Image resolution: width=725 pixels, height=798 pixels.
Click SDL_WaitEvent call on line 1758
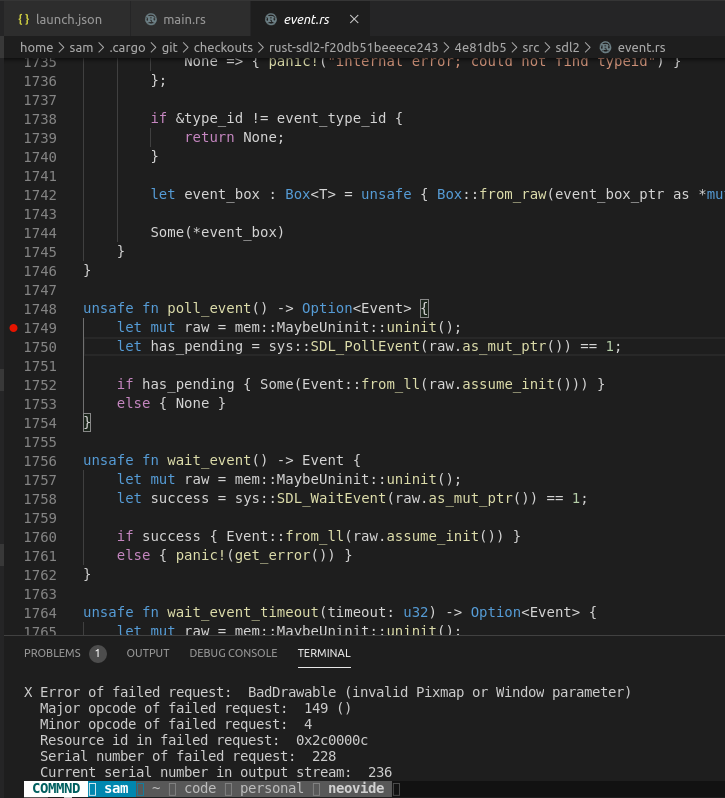(332, 498)
